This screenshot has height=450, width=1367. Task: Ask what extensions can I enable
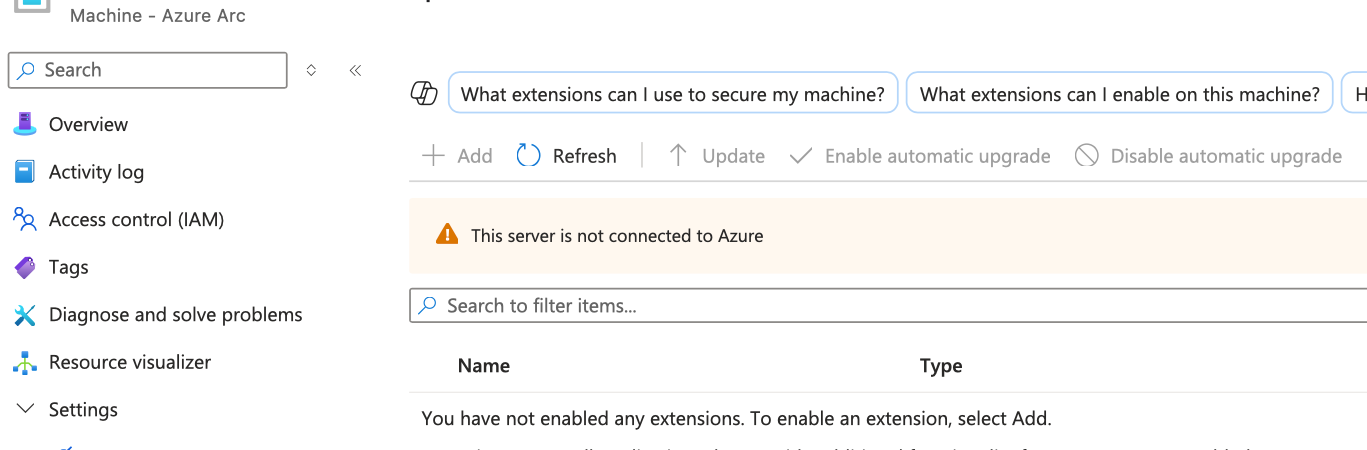coord(1119,94)
